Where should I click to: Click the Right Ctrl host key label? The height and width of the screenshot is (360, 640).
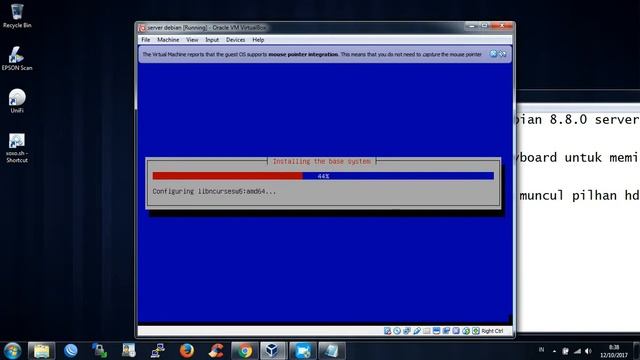[492, 331]
